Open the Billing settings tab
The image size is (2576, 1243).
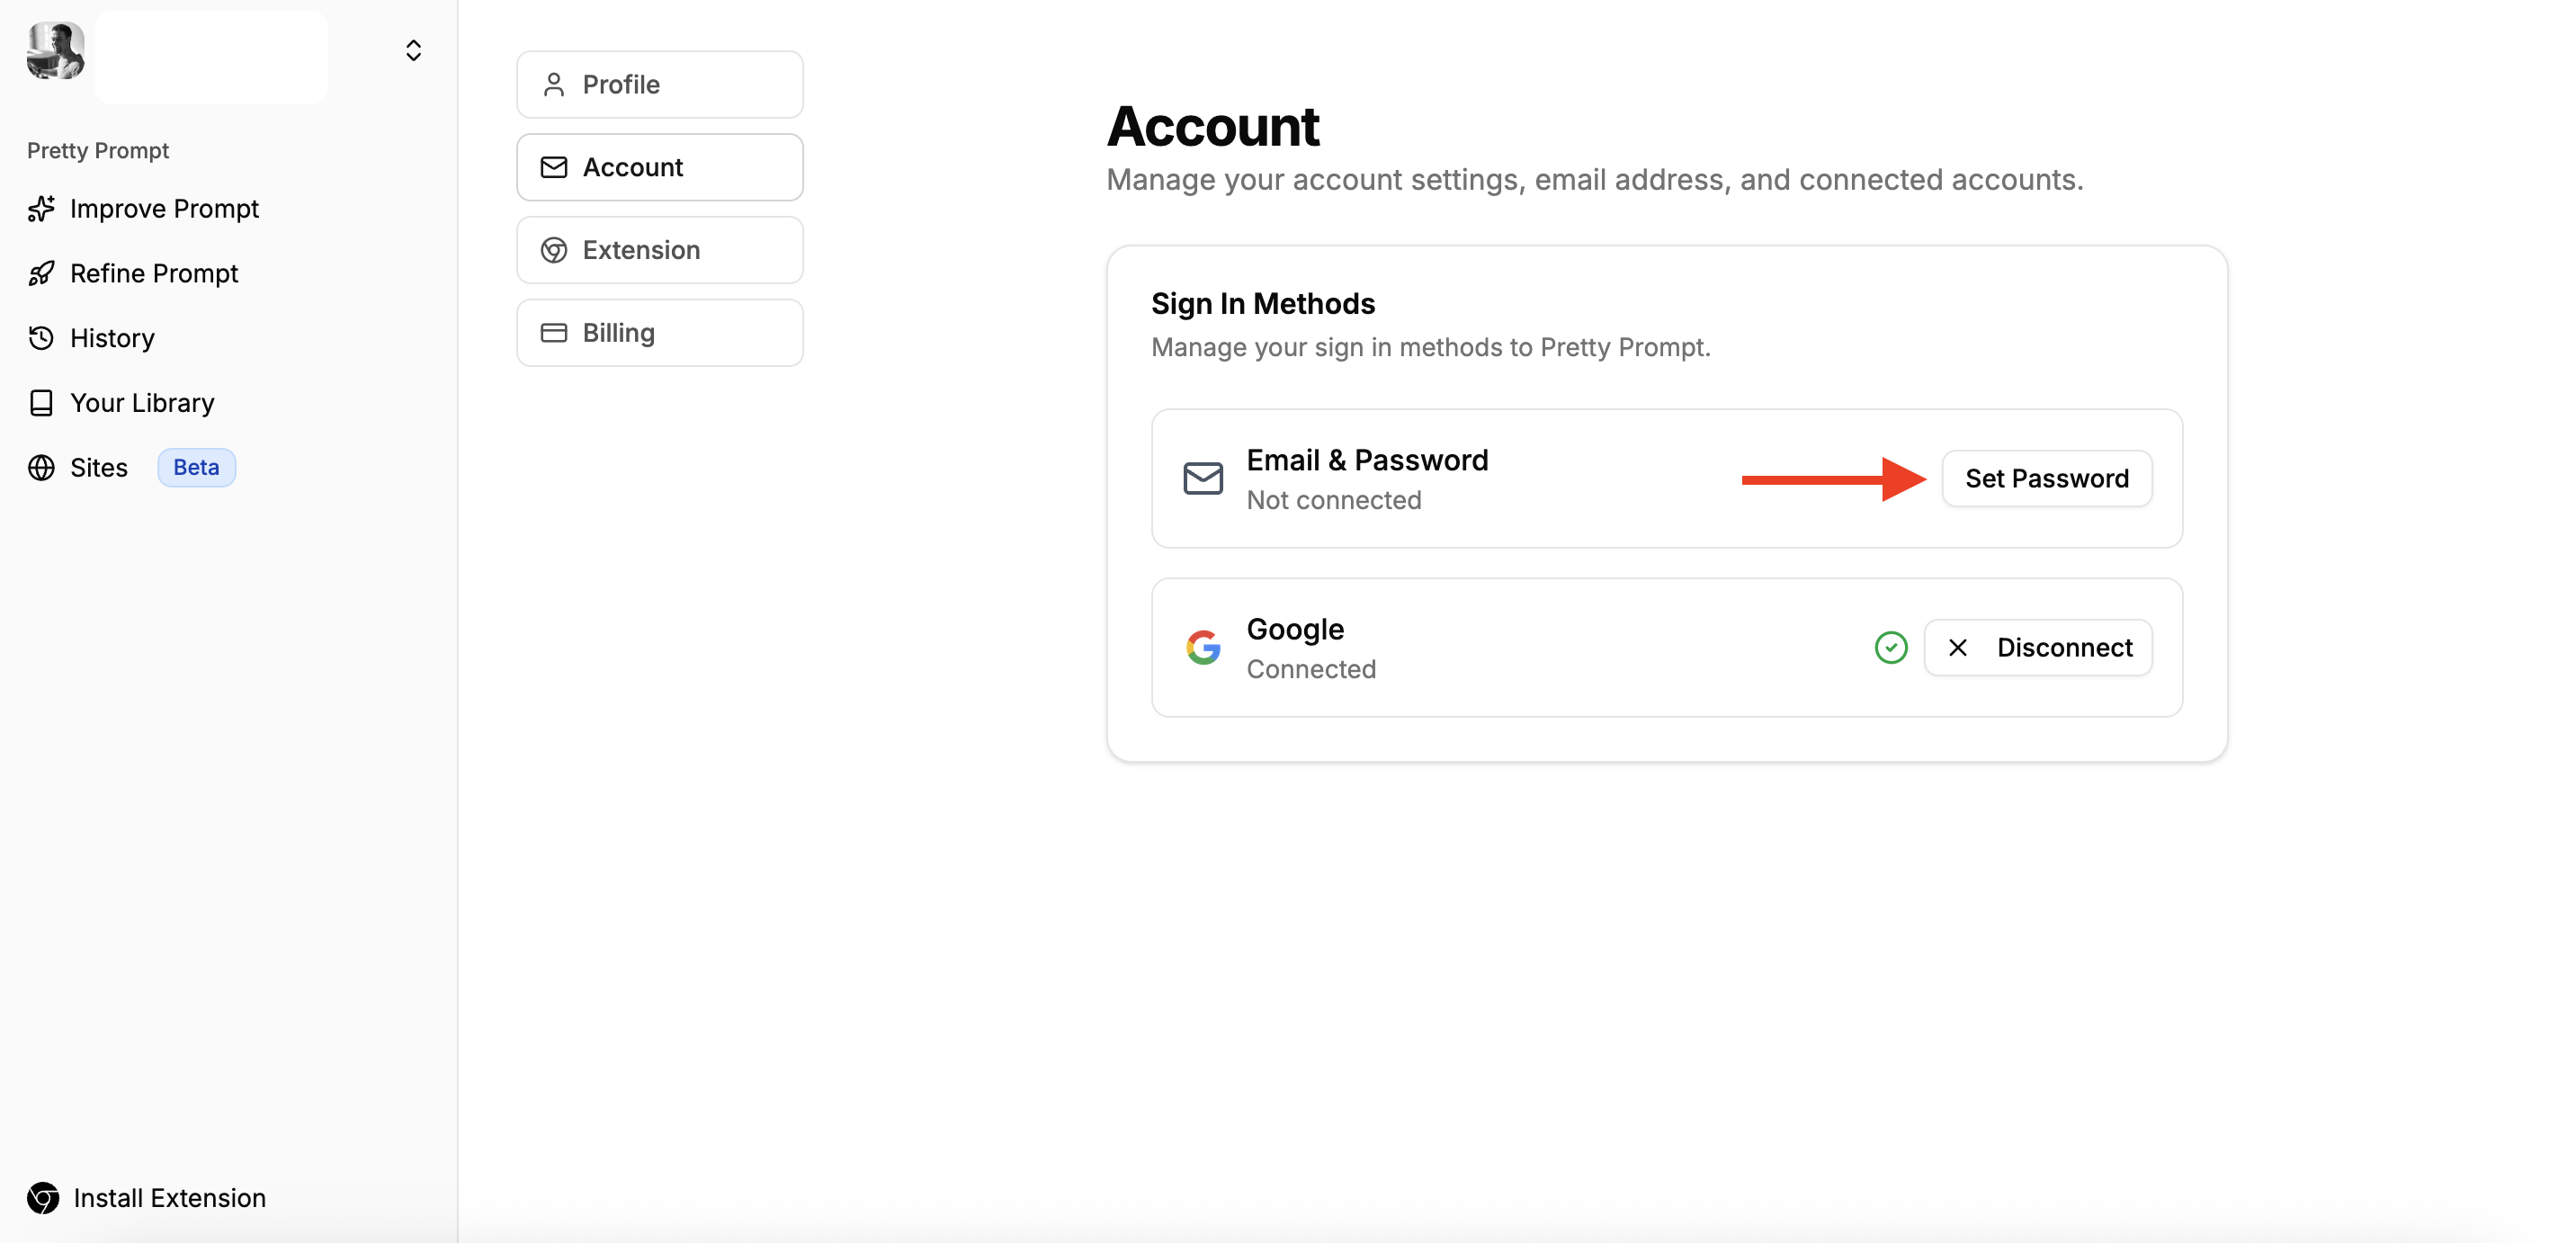tap(659, 333)
